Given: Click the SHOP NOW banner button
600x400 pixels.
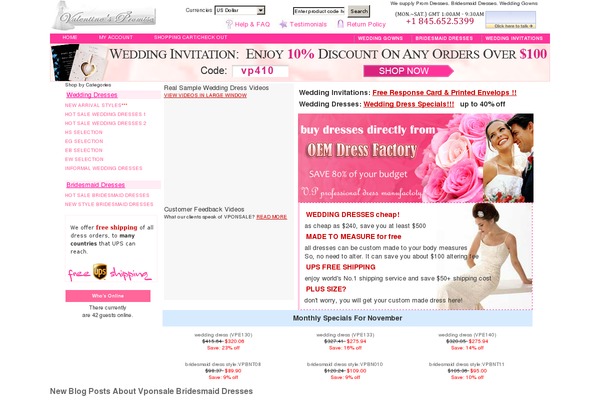Looking at the screenshot, I should coord(408,71).
